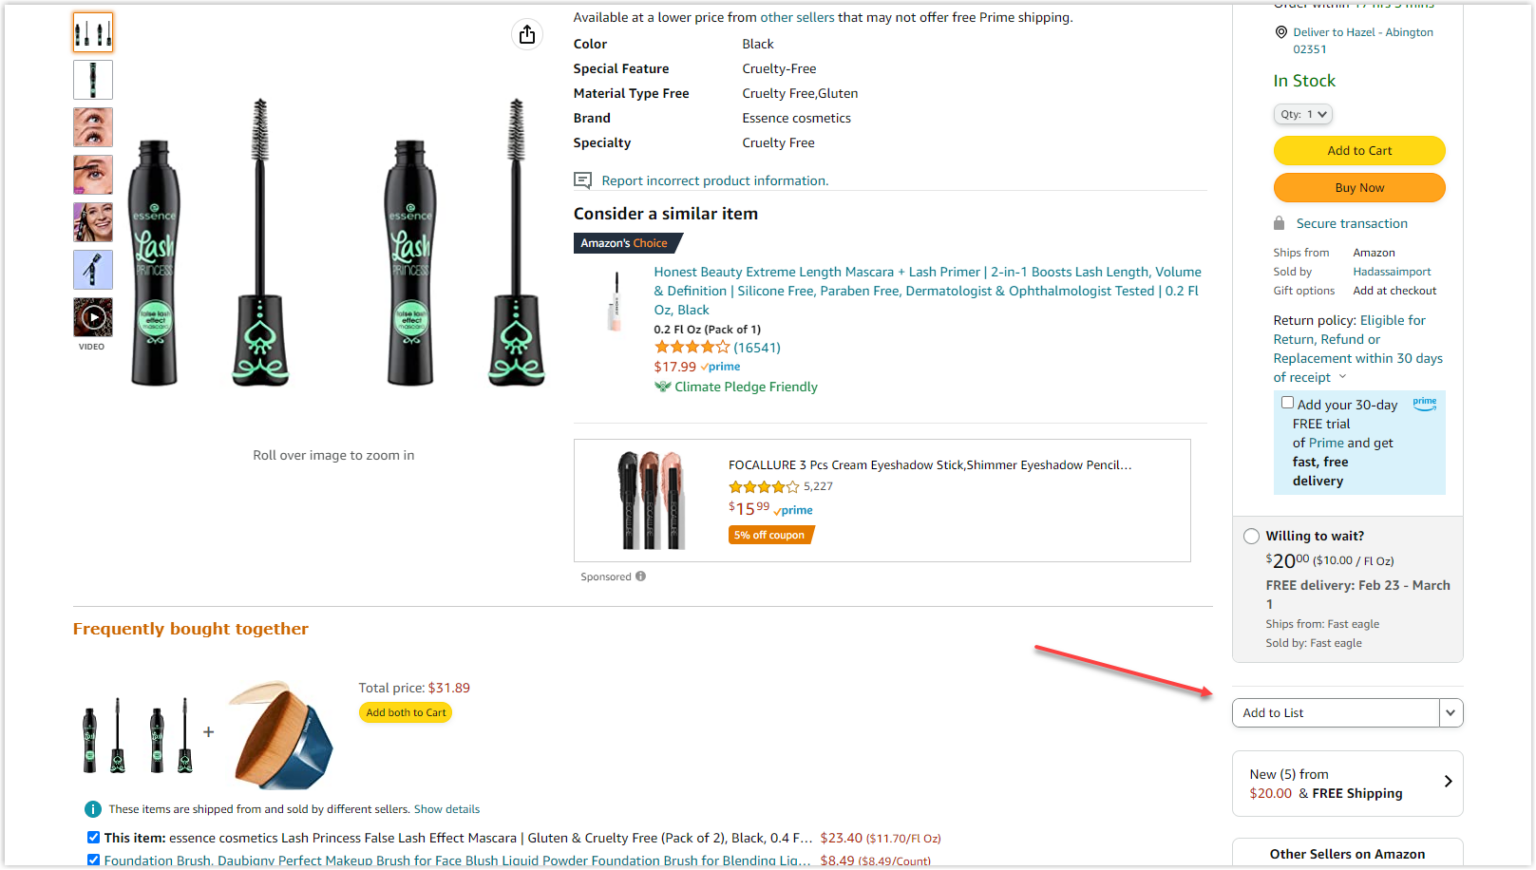1536x870 pixels.
Task: Expand the return policy details chevron
Action: (x=1345, y=377)
